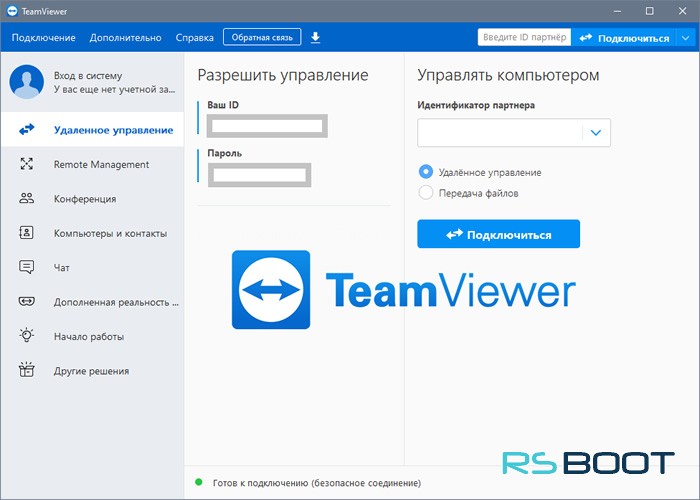
Task: Click the Компьютеры и контакты contact-book icon
Action: (x=26, y=233)
